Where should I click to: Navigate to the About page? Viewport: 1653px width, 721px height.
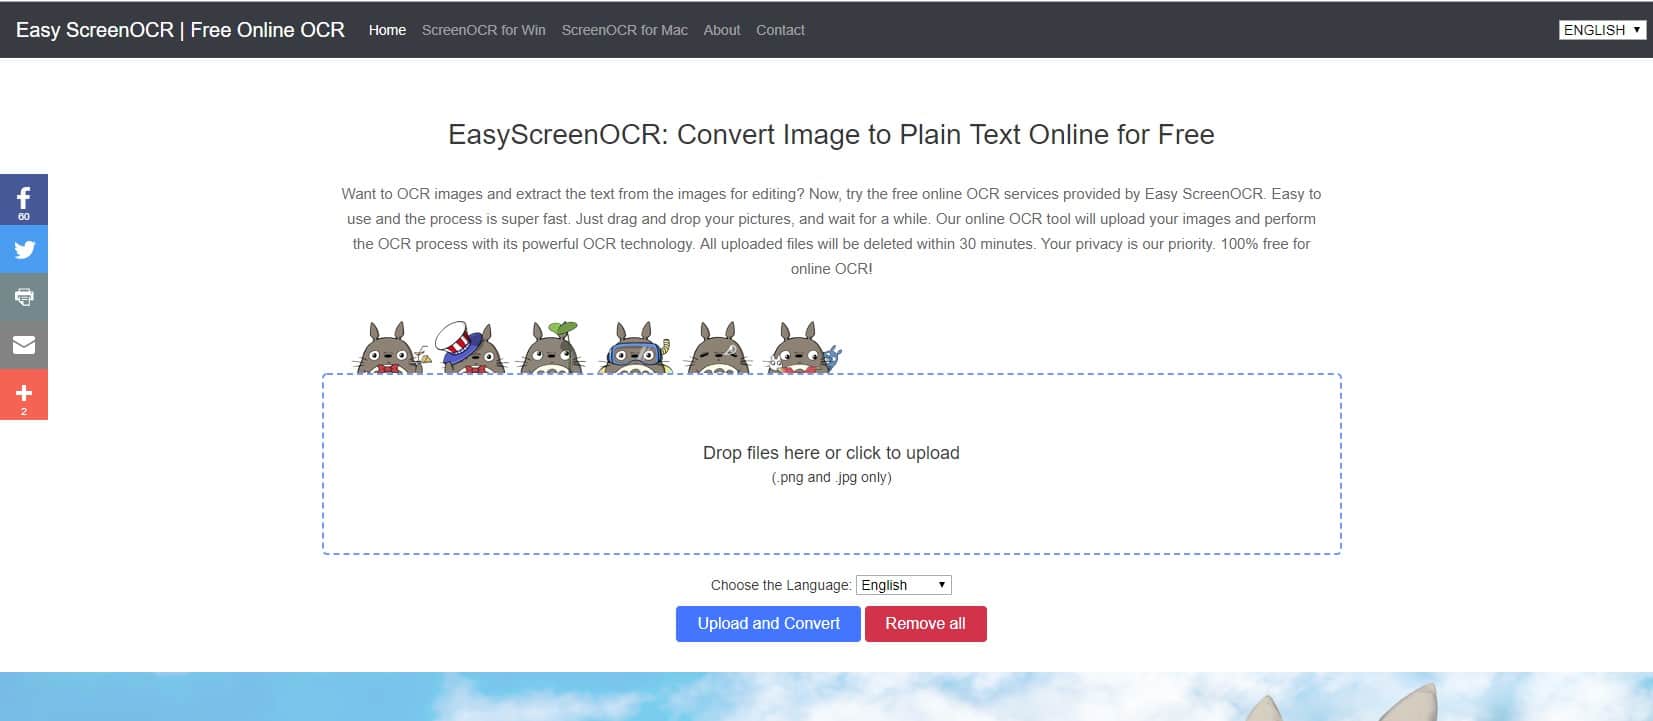pos(721,30)
